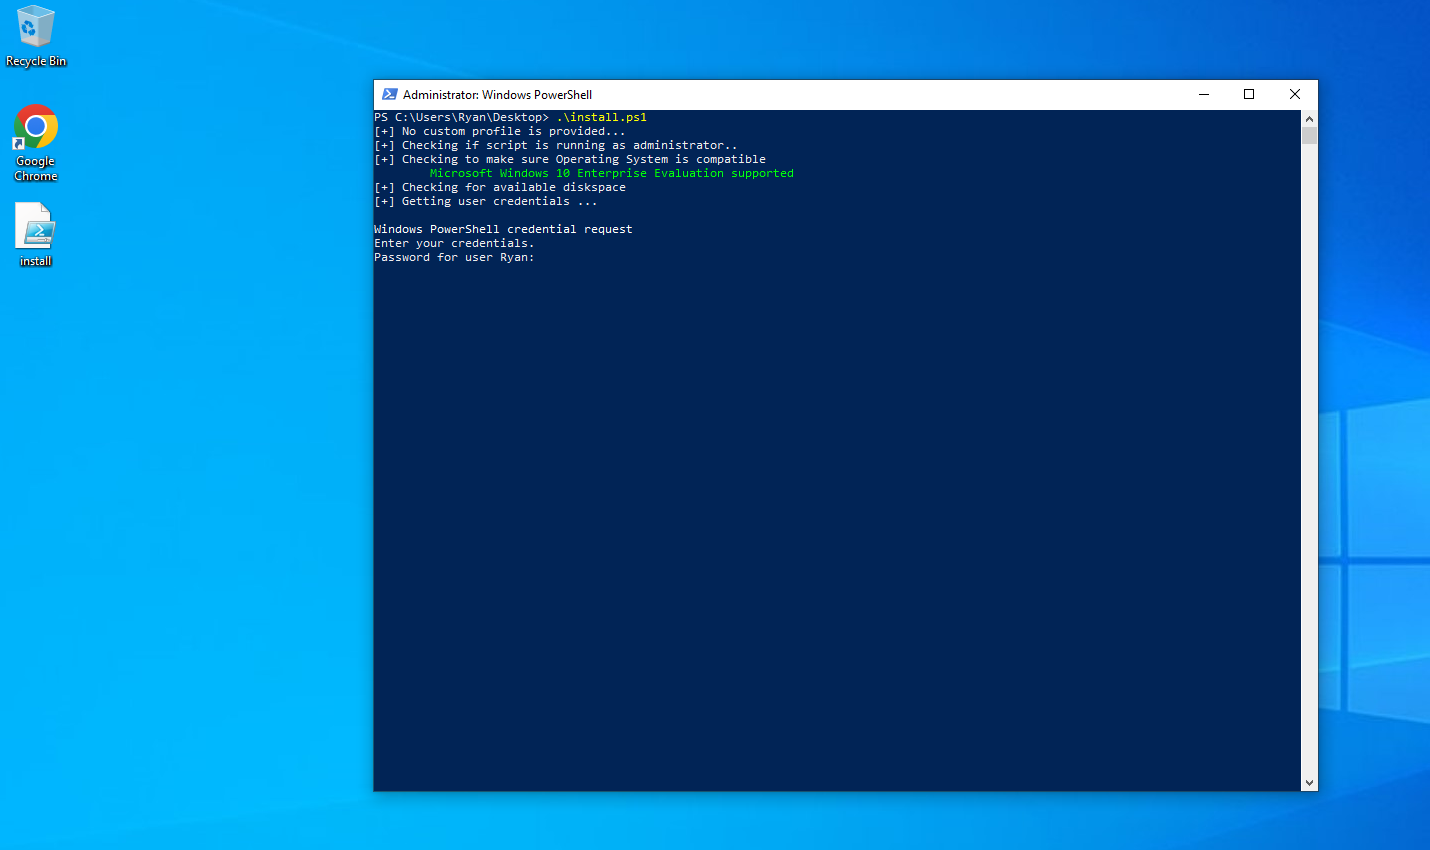Maximize the PowerShell window
This screenshot has height=850, width=1430.
click(1248, 93)
